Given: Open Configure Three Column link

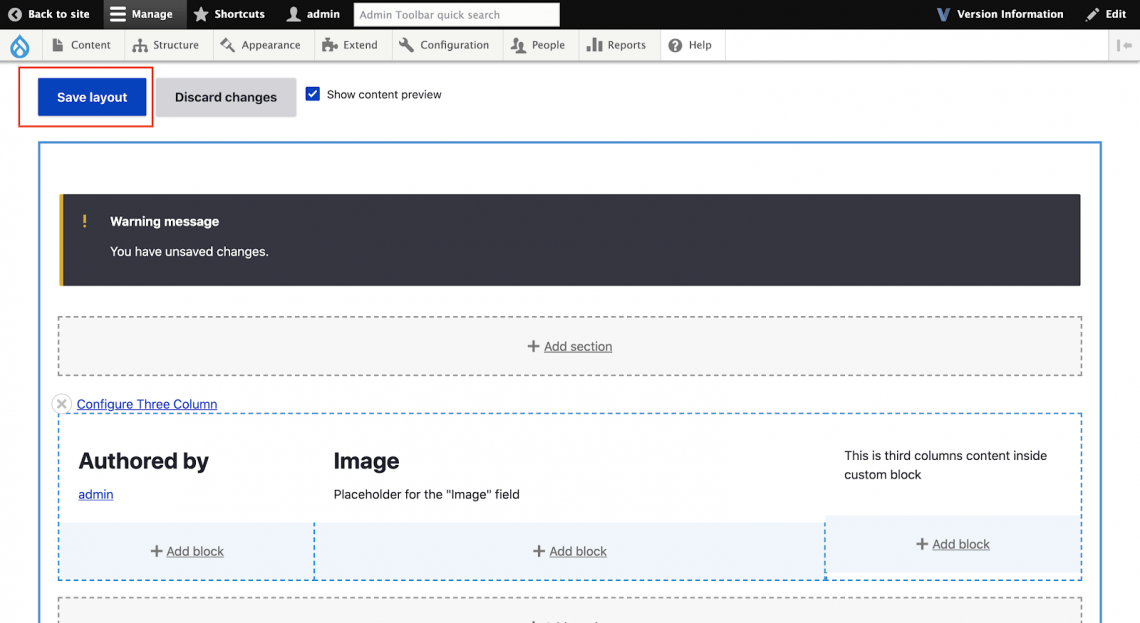Looking at the screenshot, I should (x=147, y=404).
